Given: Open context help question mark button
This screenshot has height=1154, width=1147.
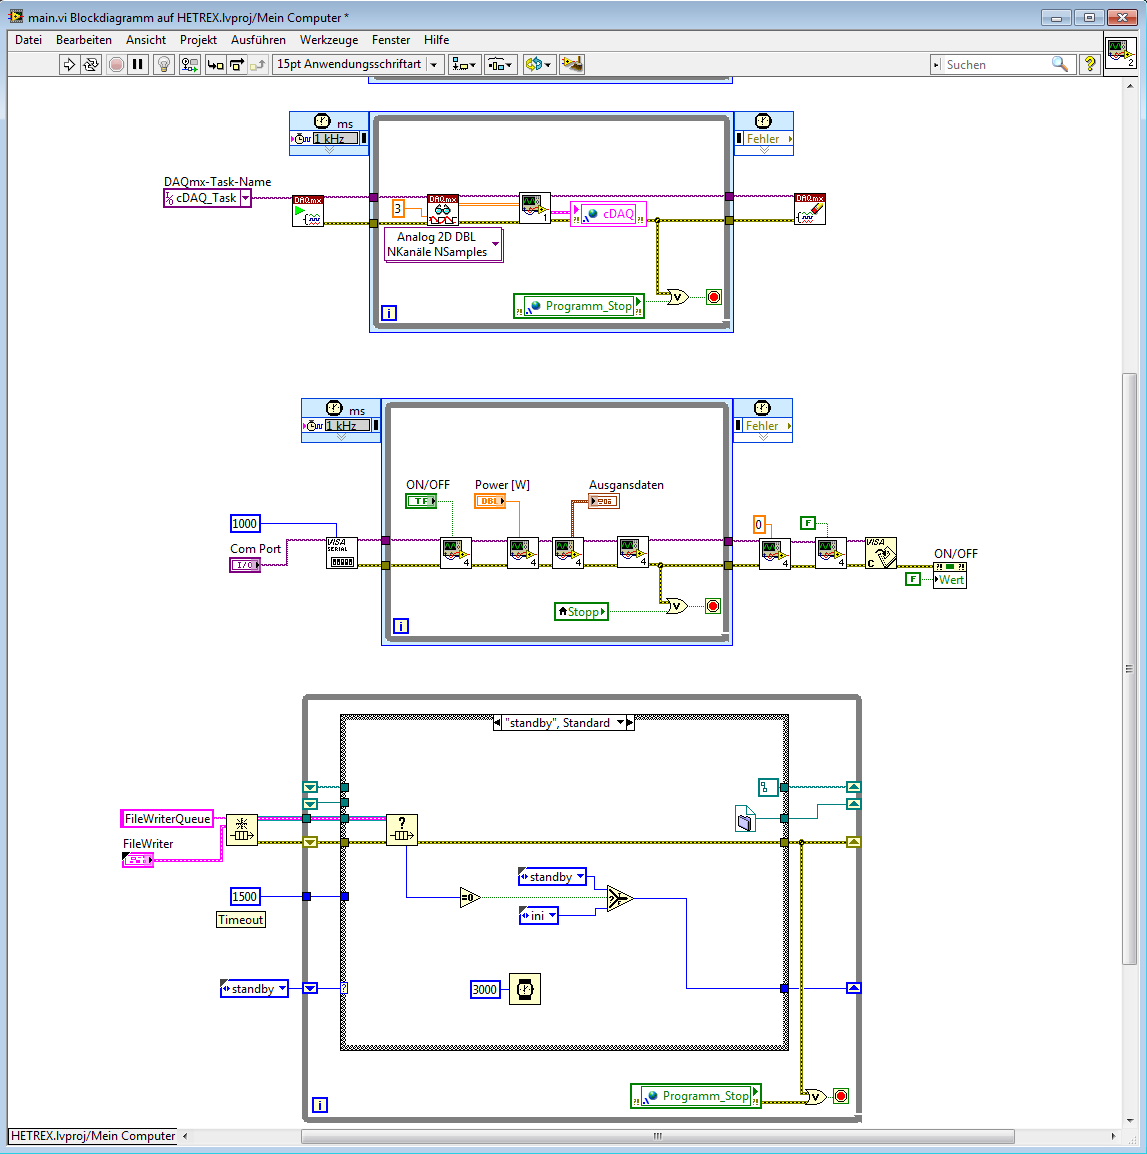Looking at the screenshot, I should 1090,65.
